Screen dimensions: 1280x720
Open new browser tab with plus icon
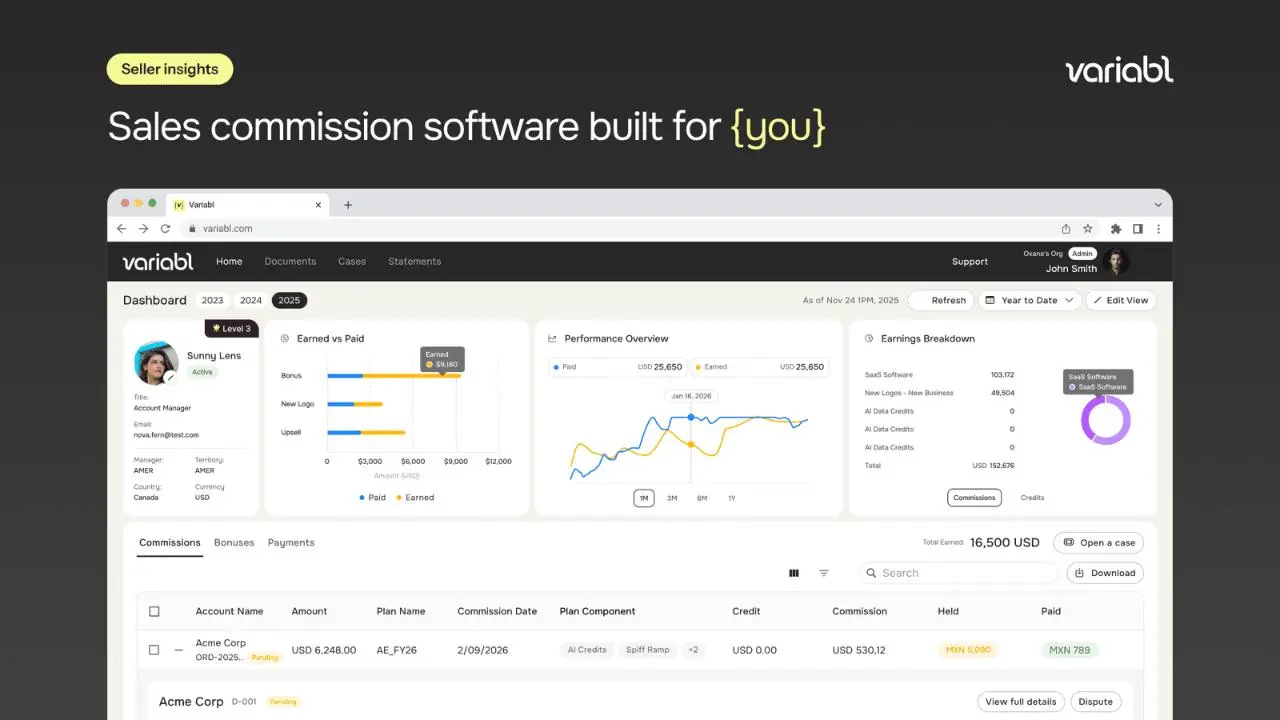point(348,205)
